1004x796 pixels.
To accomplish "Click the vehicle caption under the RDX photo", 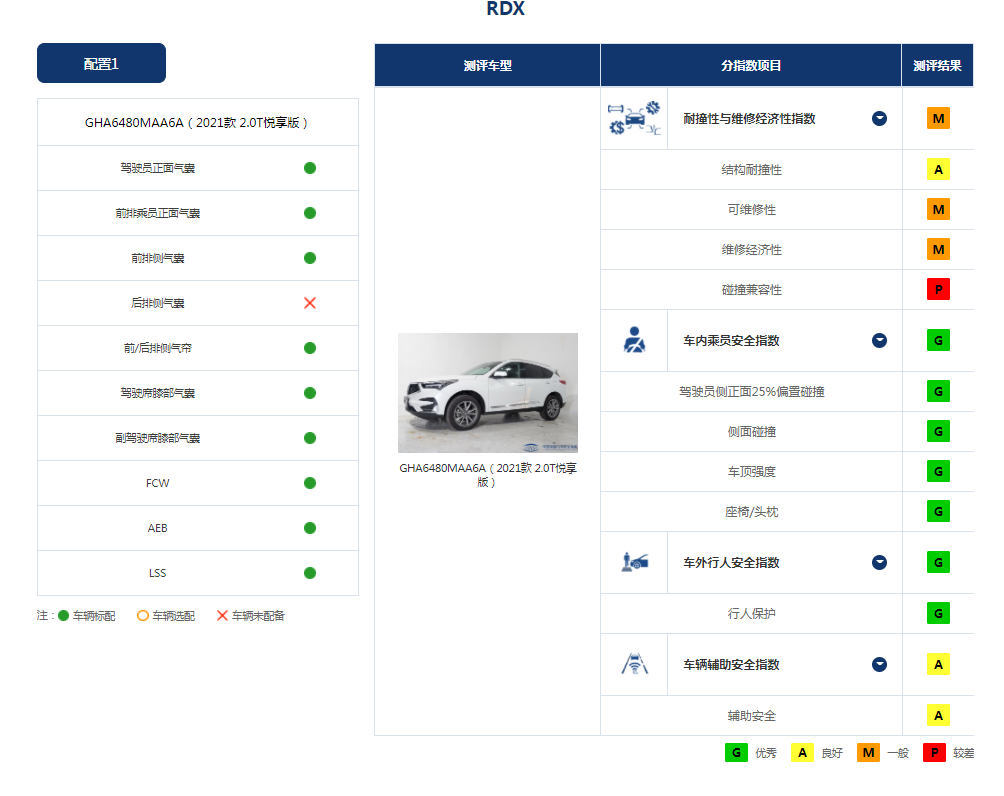I will [x=488, y=475].
